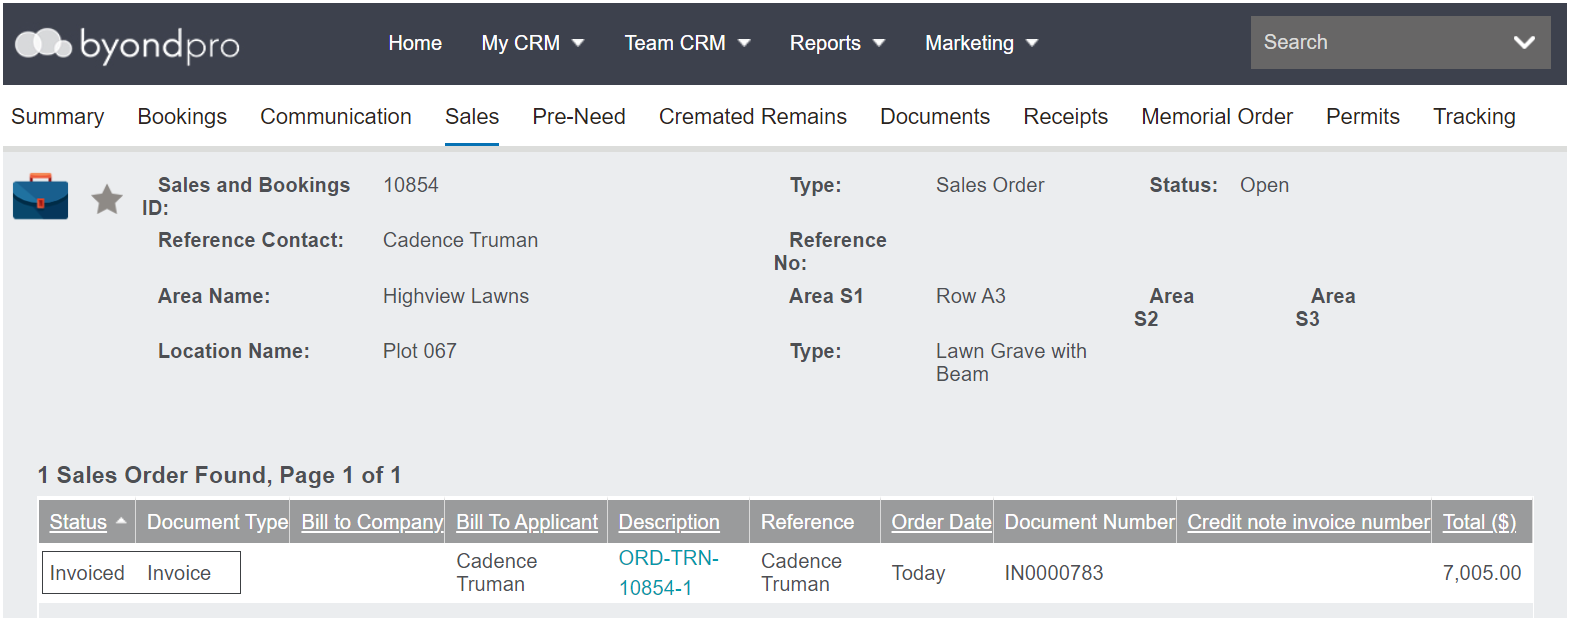Open the Memorial Order tab
The image size is (1570, 621).
tap(1217, 117)
